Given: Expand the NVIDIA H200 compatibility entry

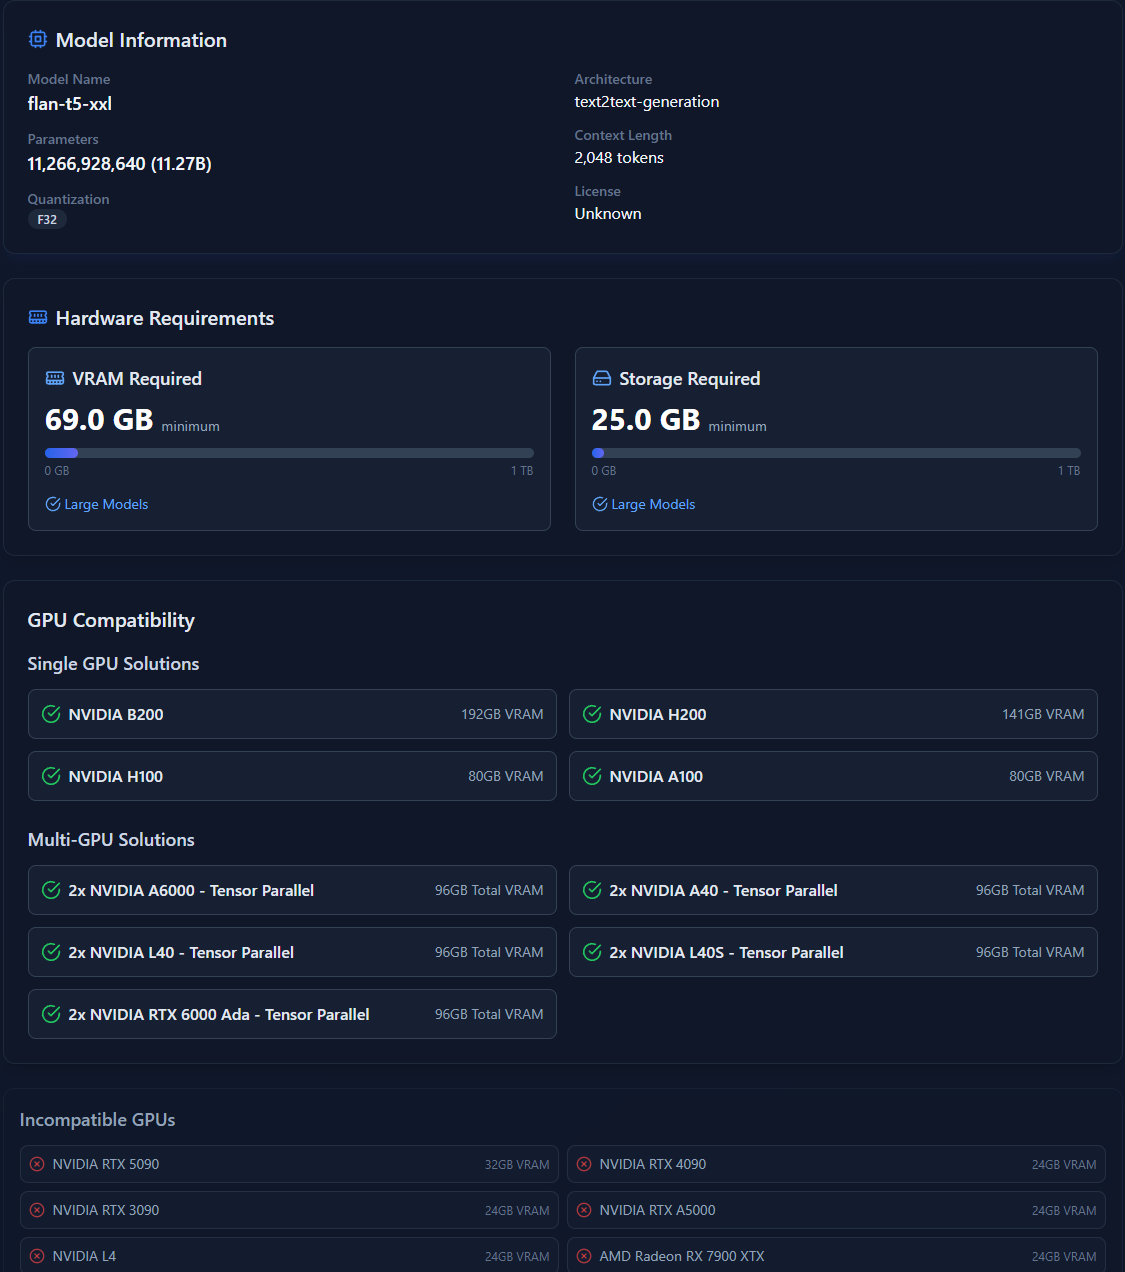Looking at the screenshot, I should click(x=833, y=714).
